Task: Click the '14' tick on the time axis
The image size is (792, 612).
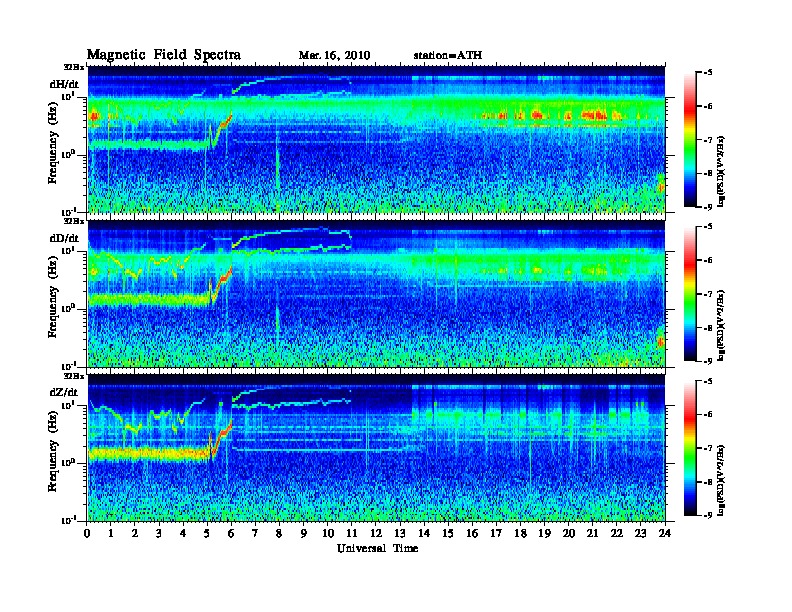Action: pos(424,533)
